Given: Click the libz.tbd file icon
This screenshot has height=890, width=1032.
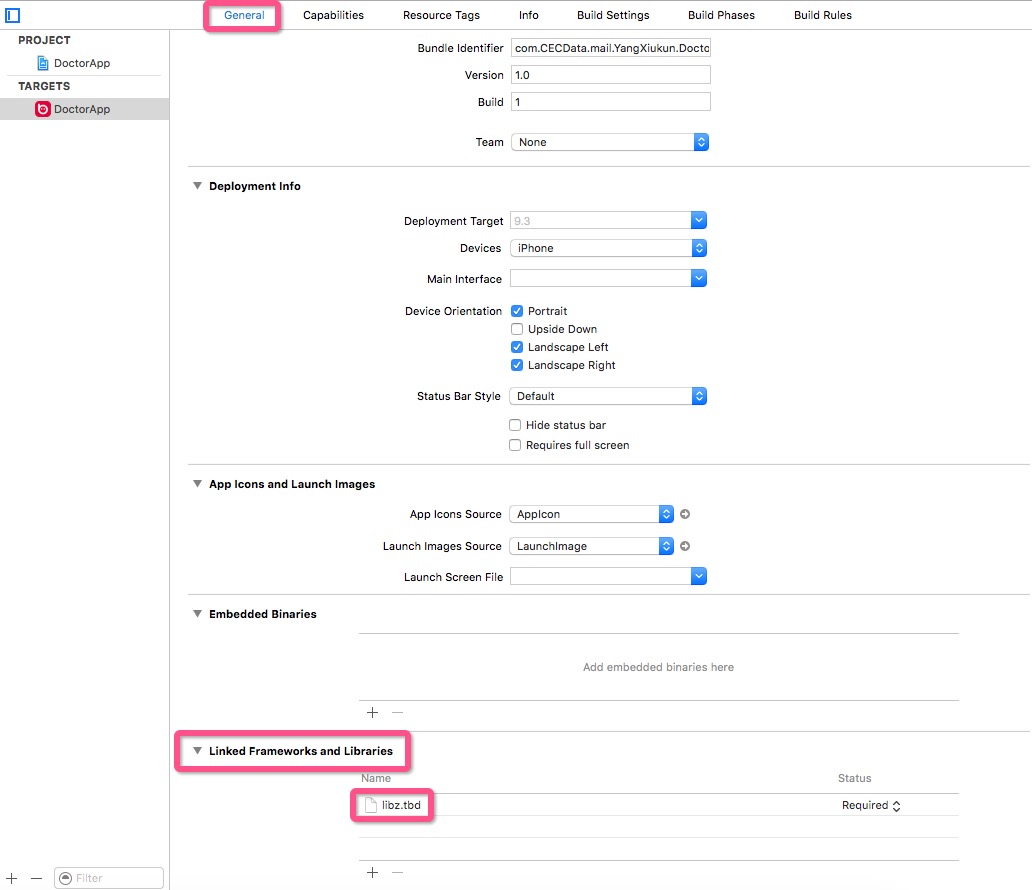Looking at the screenshot, I should pos(371,805).
